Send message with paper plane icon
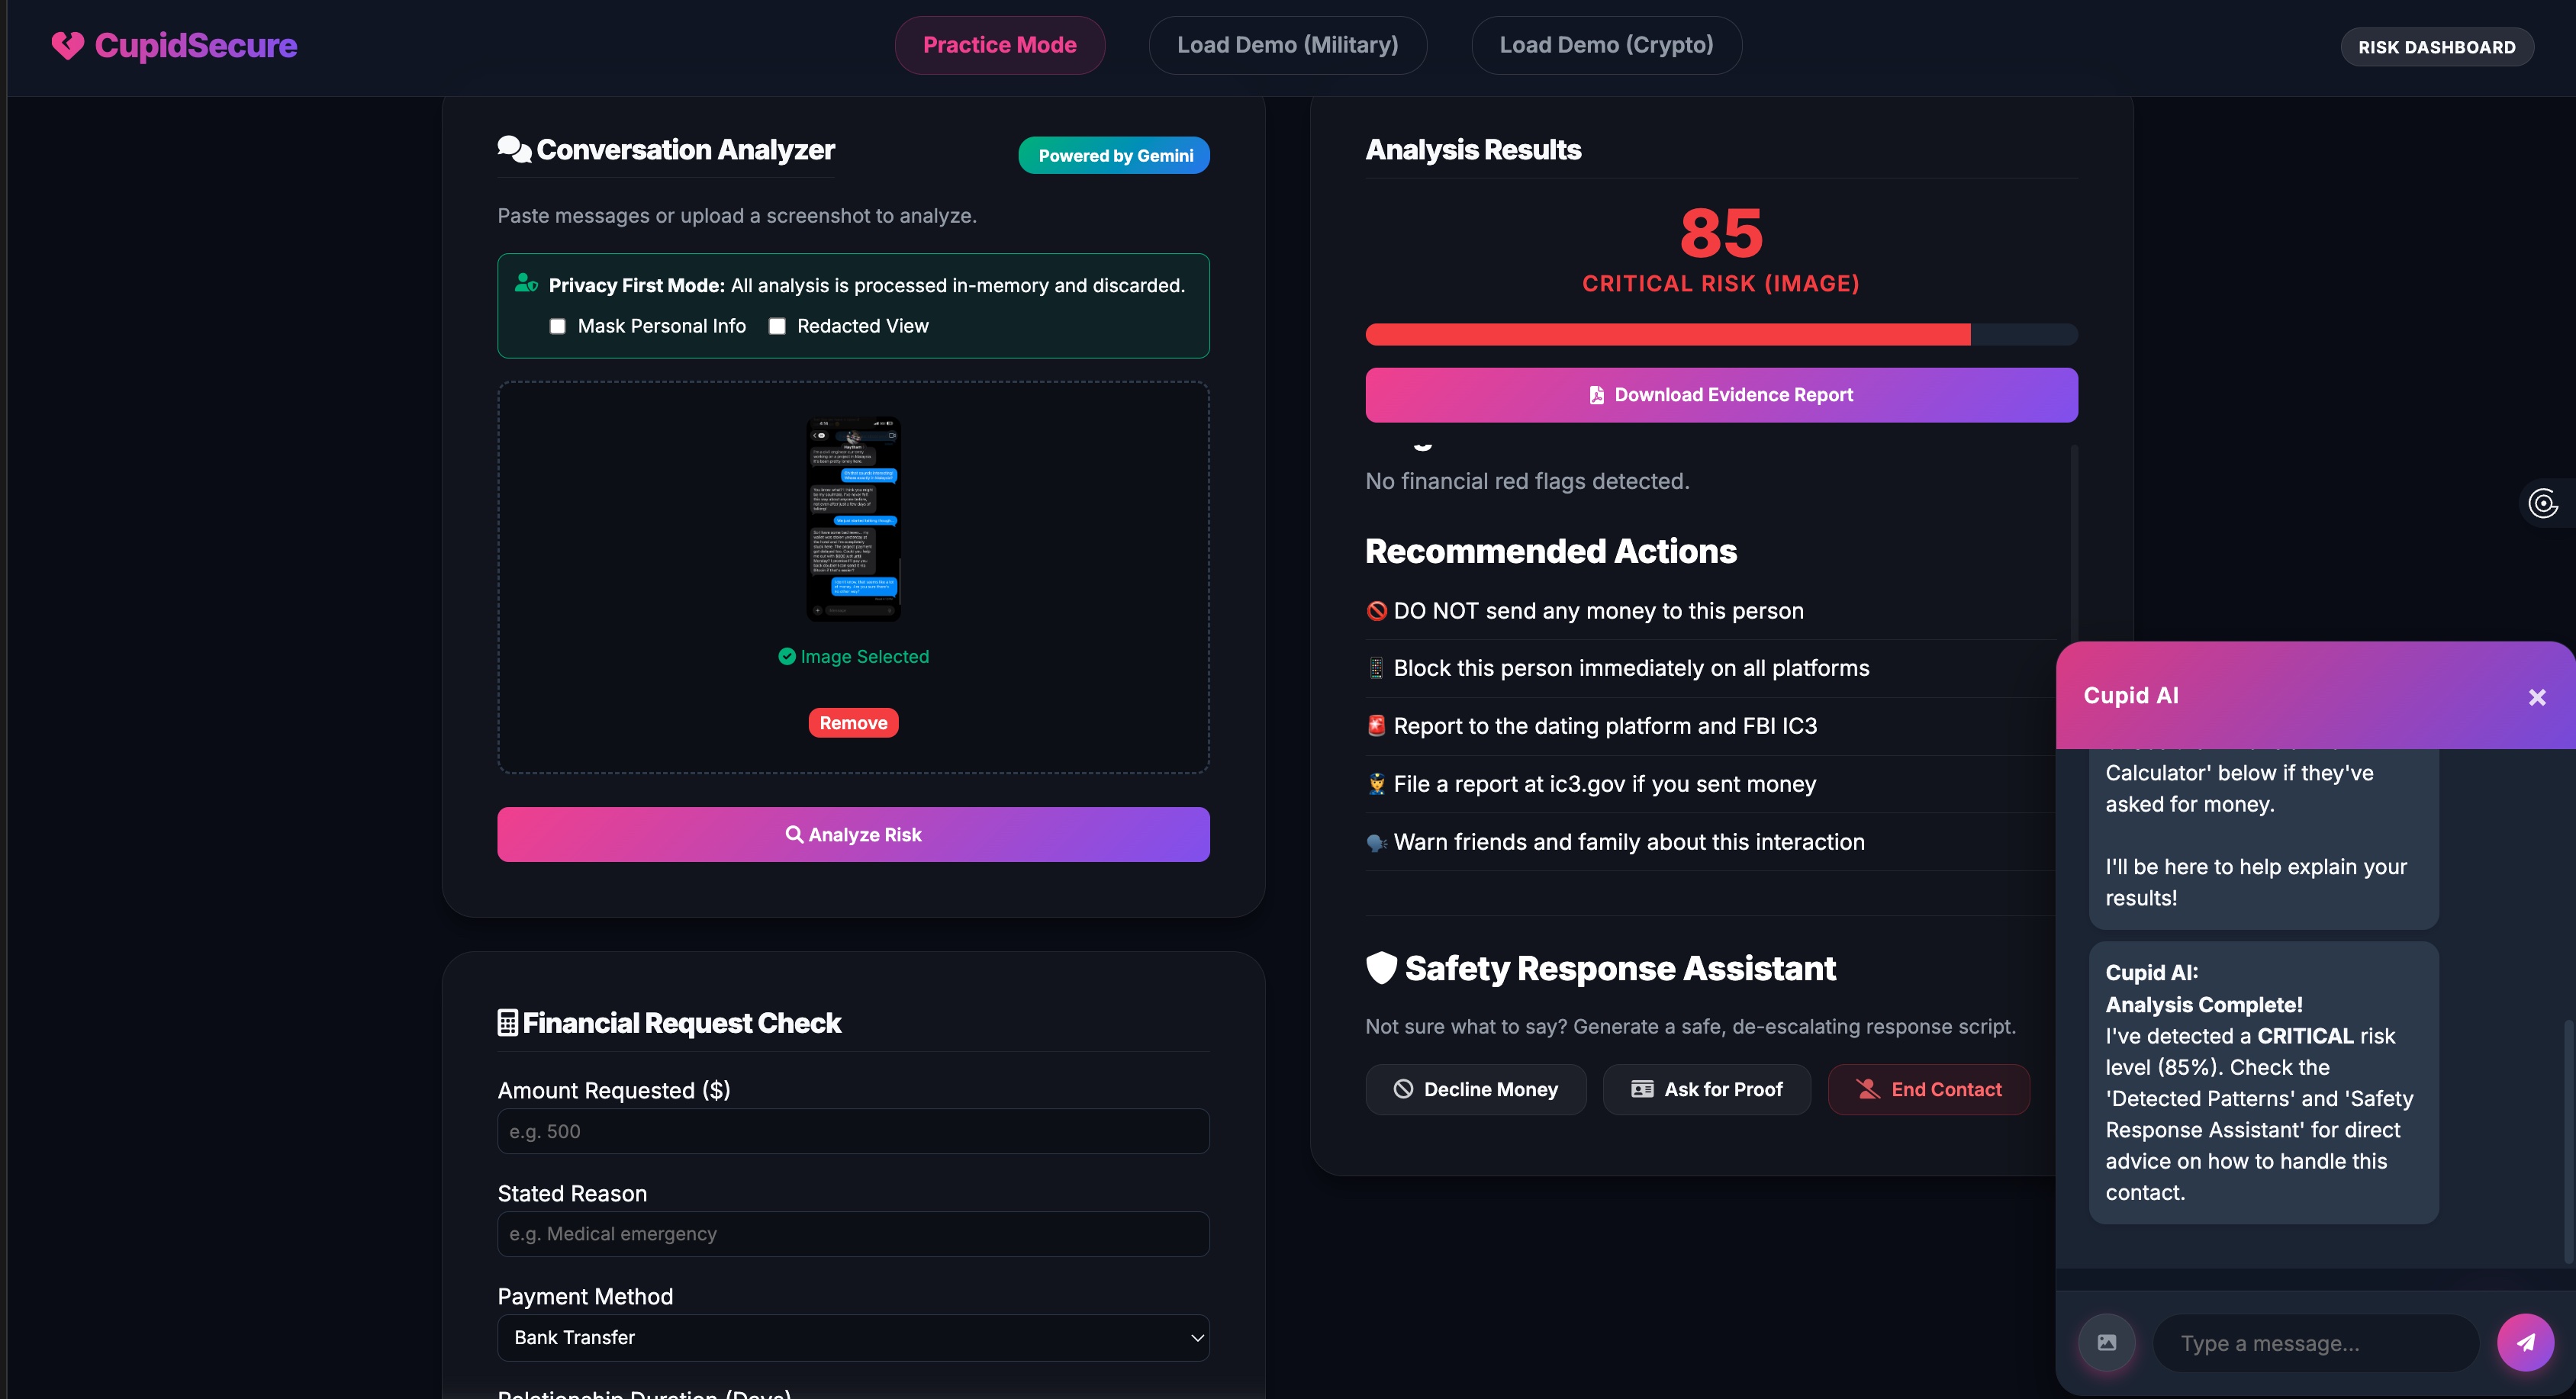This screenshot has width=2576, height=1399. 2525,1342
